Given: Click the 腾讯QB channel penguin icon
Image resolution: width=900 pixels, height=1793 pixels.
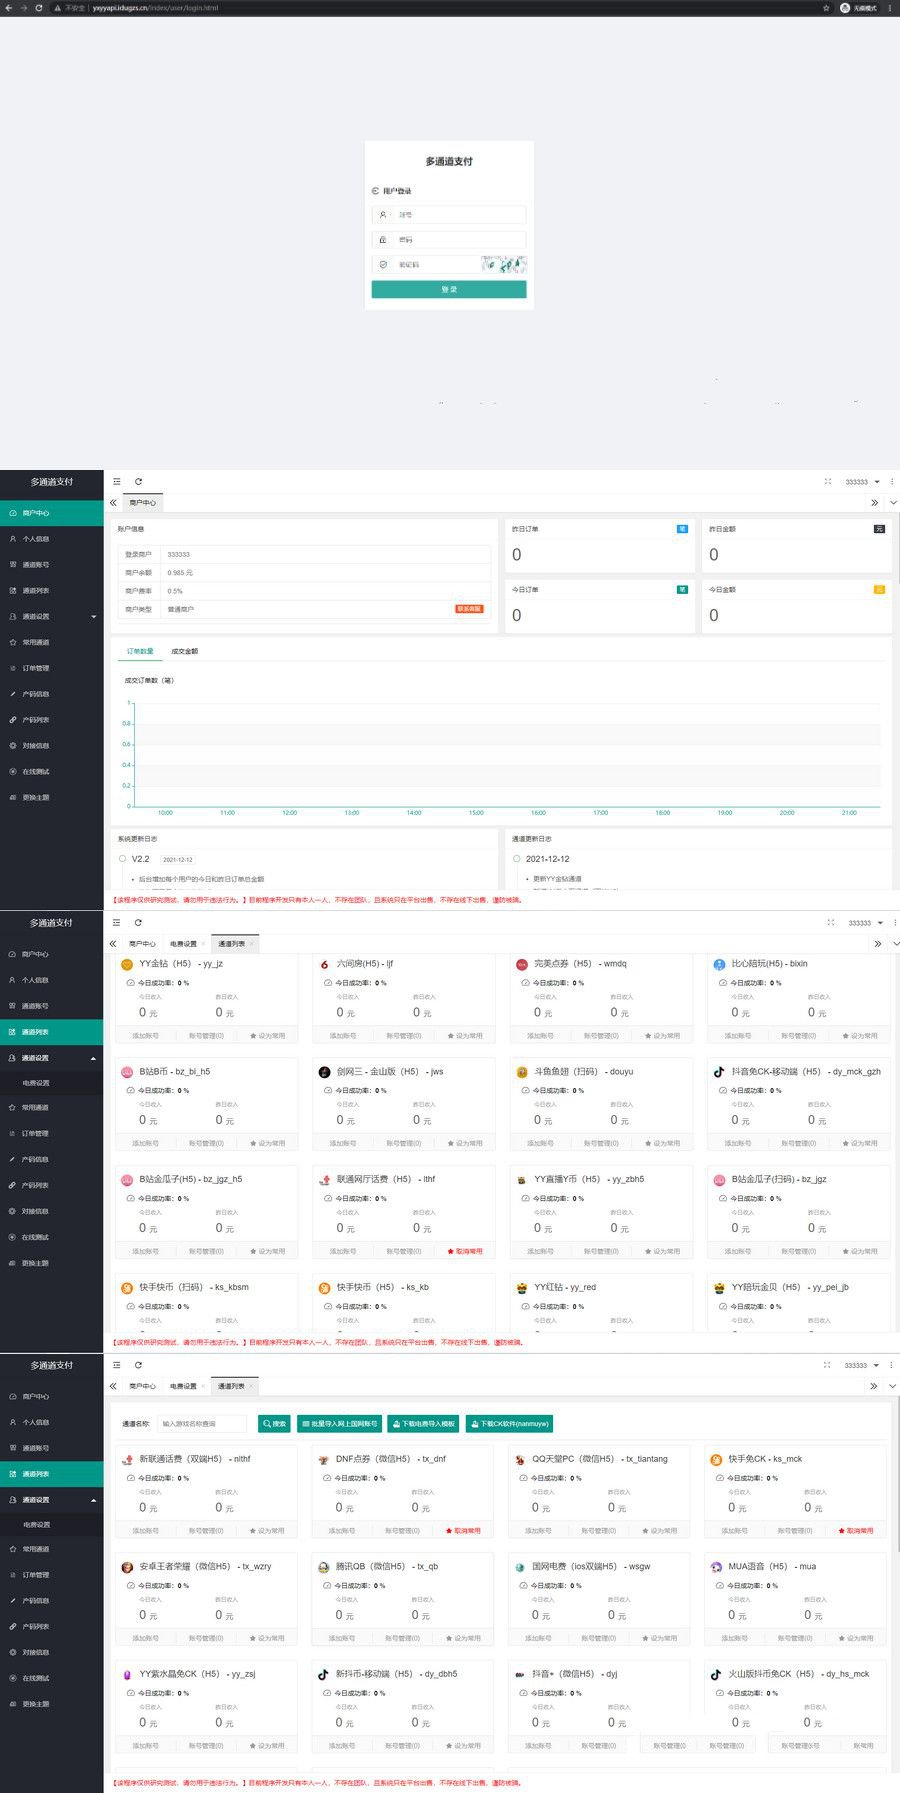Looking at the screenshot, I should (x=324, y=1567).
